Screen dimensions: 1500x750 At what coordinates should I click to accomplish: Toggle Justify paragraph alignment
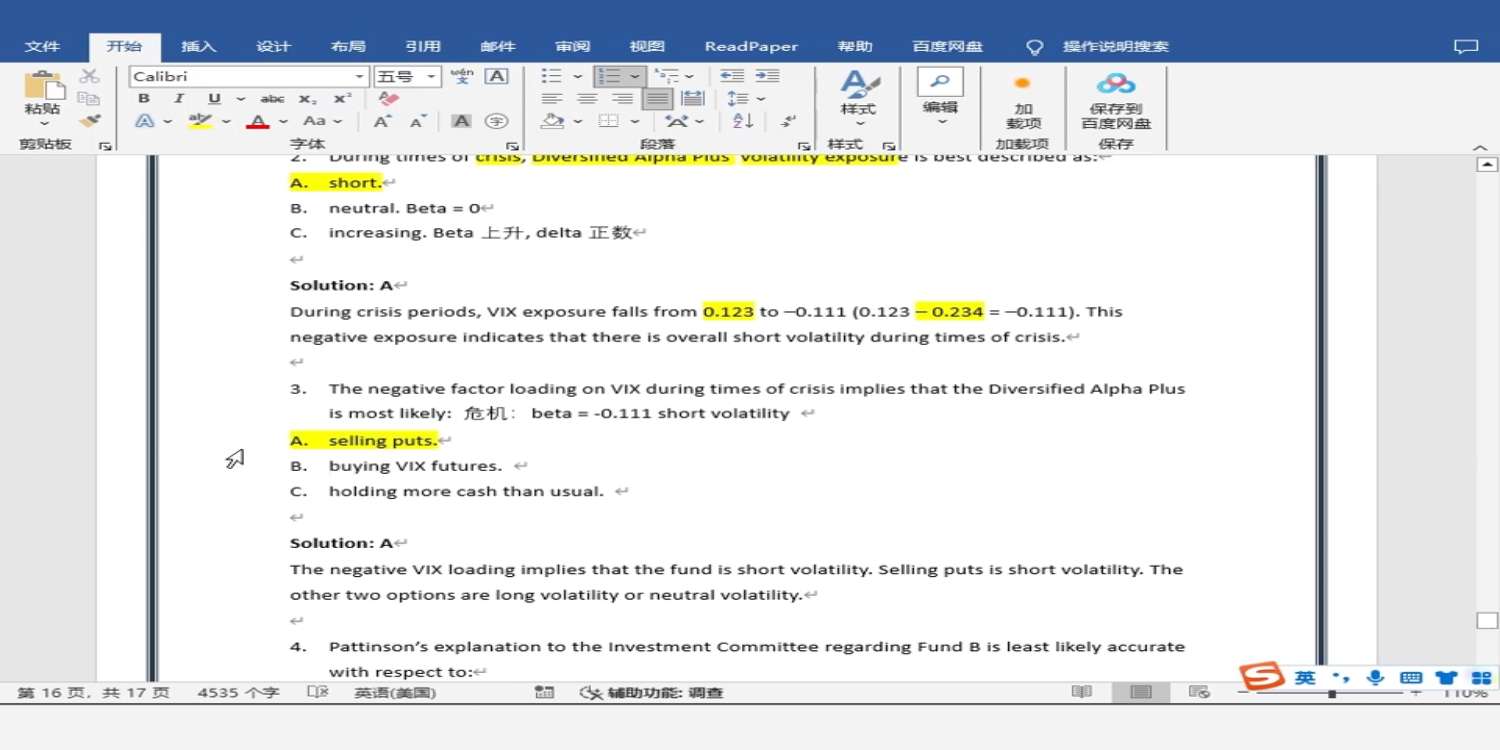point(657,99)
